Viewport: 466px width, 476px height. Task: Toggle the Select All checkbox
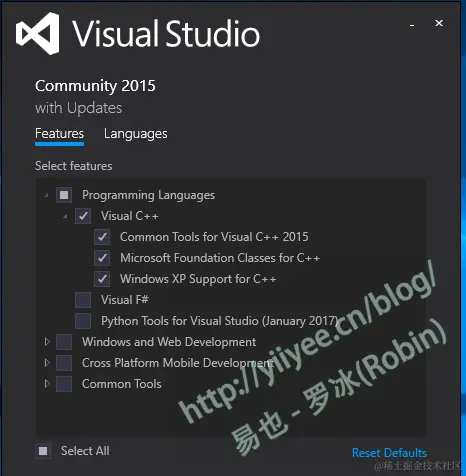coord(43,451)
